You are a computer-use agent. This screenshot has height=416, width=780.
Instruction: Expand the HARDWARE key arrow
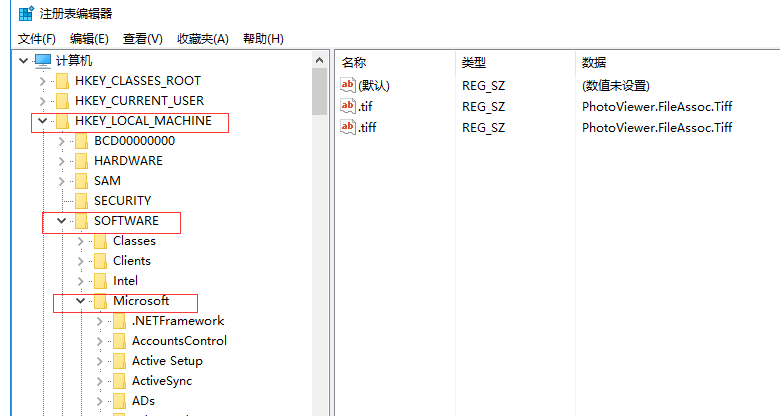[62, 161]
